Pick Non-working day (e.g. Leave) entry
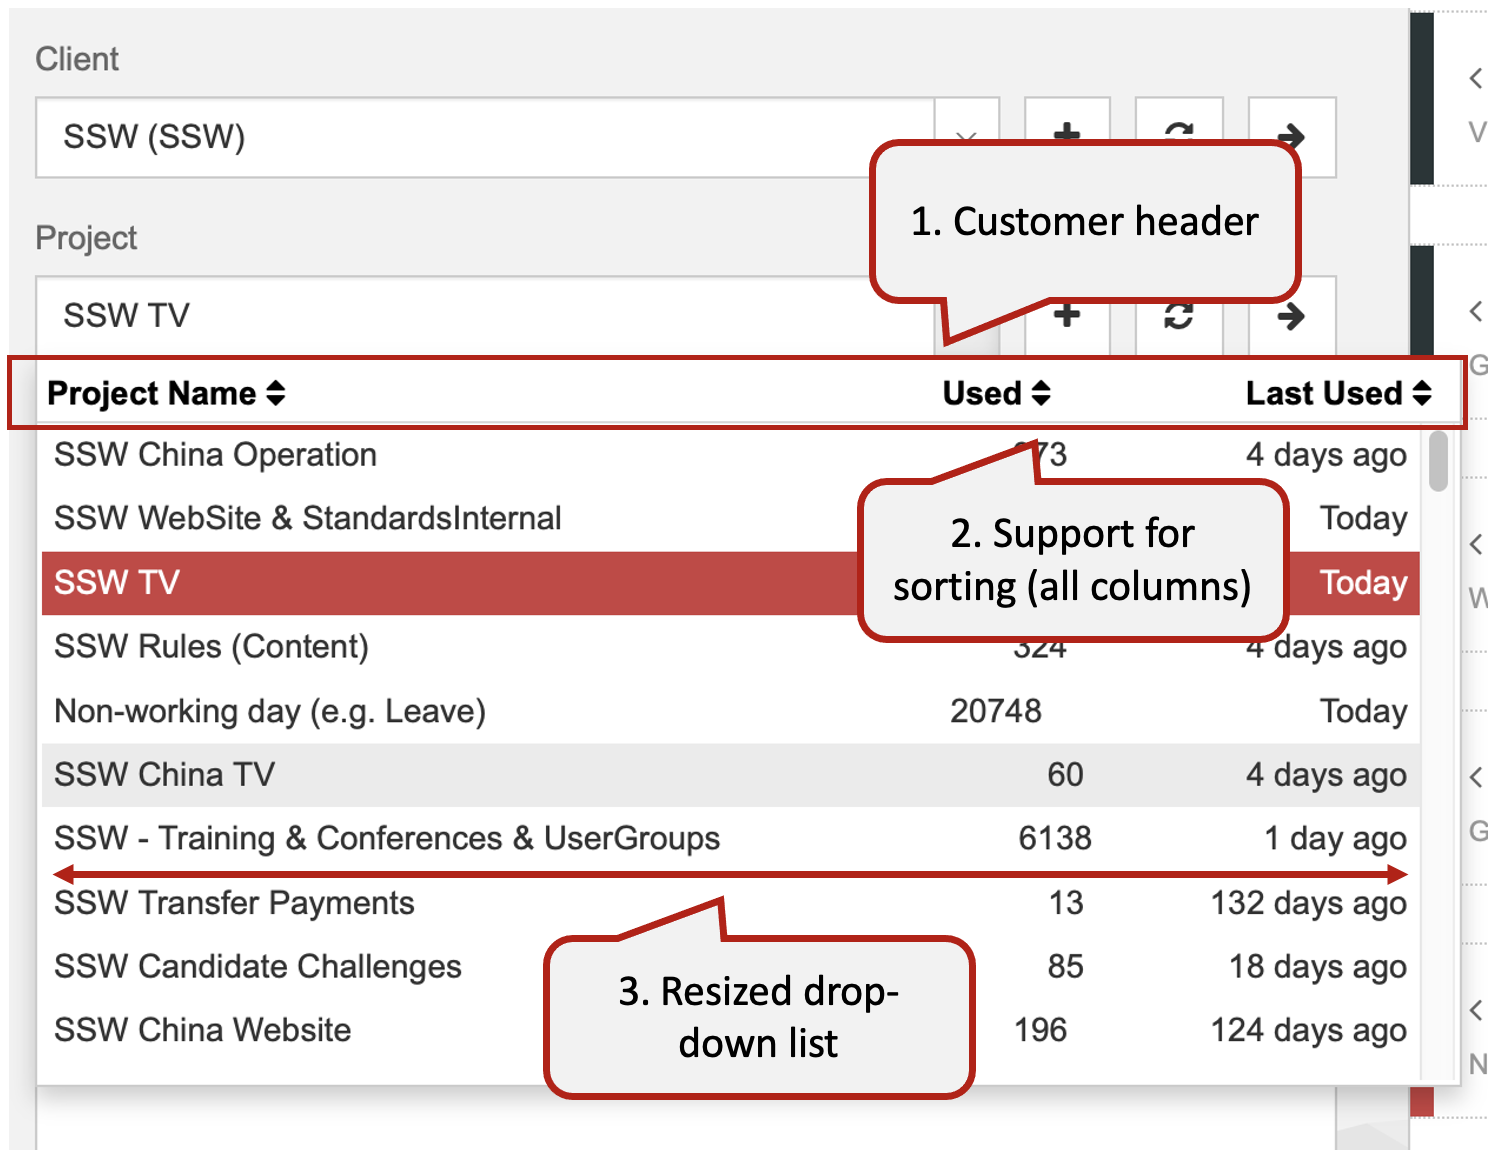Screen dimensions: 1496x1150 pos(270,711)
